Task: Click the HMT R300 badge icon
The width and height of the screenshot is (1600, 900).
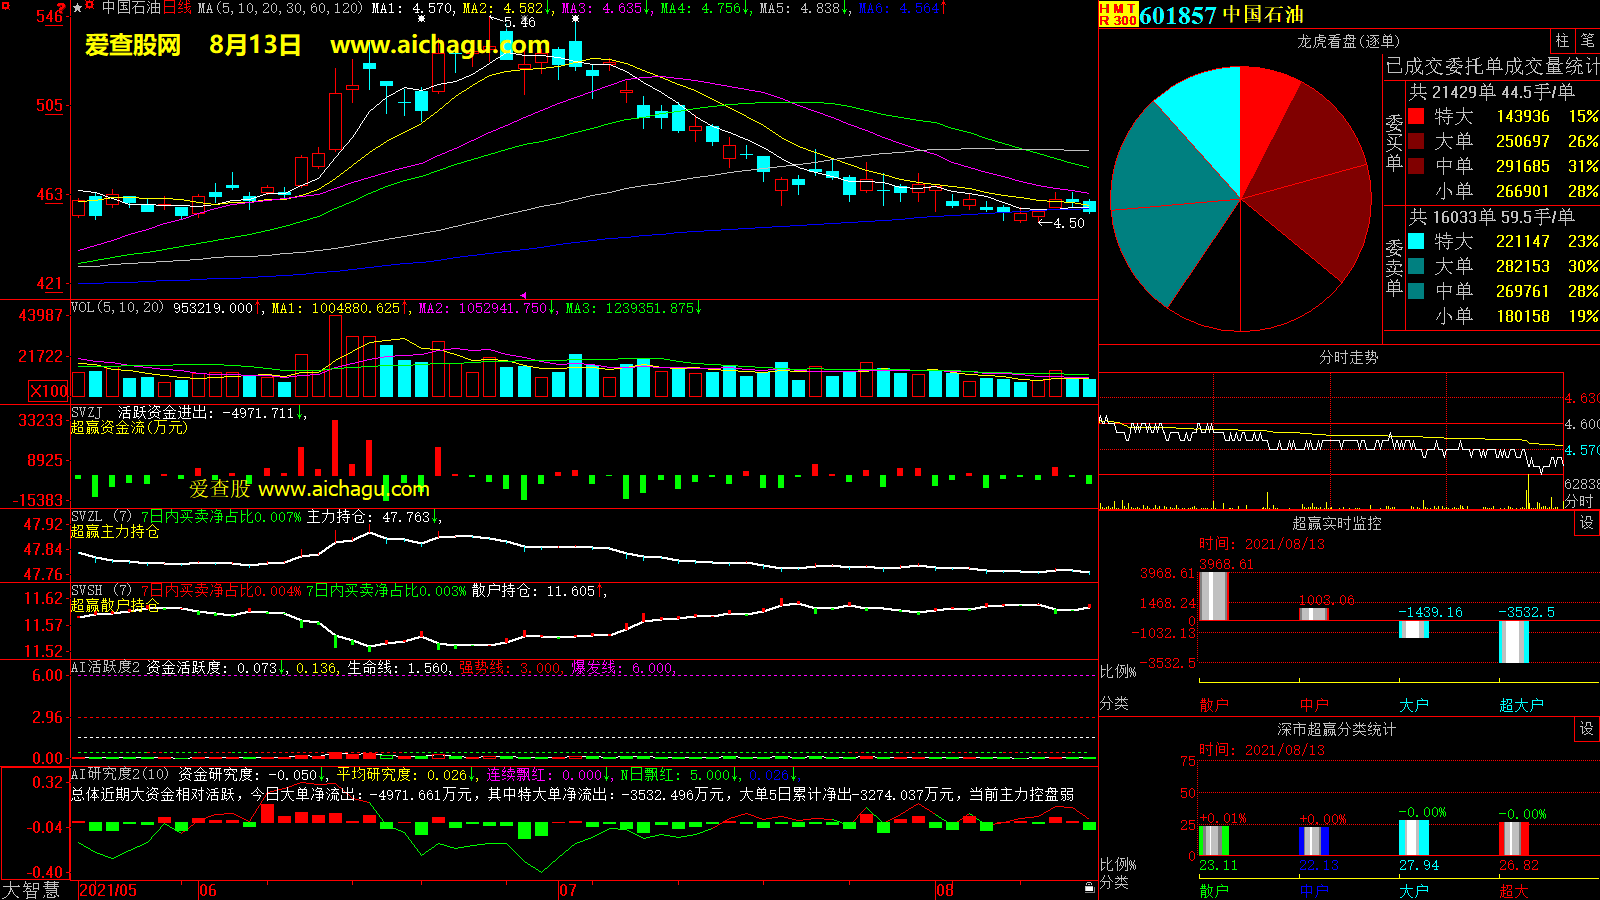Action: [x=1118, y=14]
